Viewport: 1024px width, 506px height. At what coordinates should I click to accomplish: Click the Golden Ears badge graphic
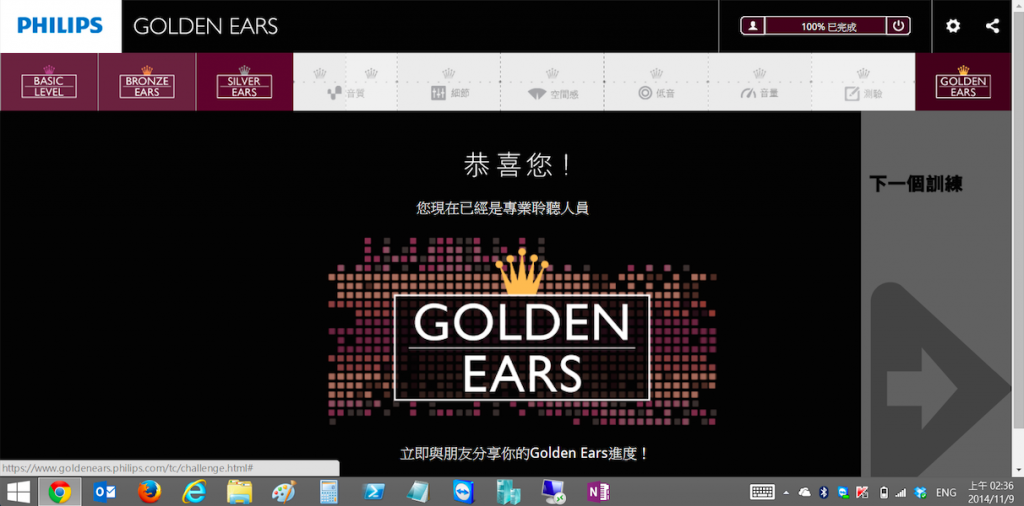[x=522, y=333]
